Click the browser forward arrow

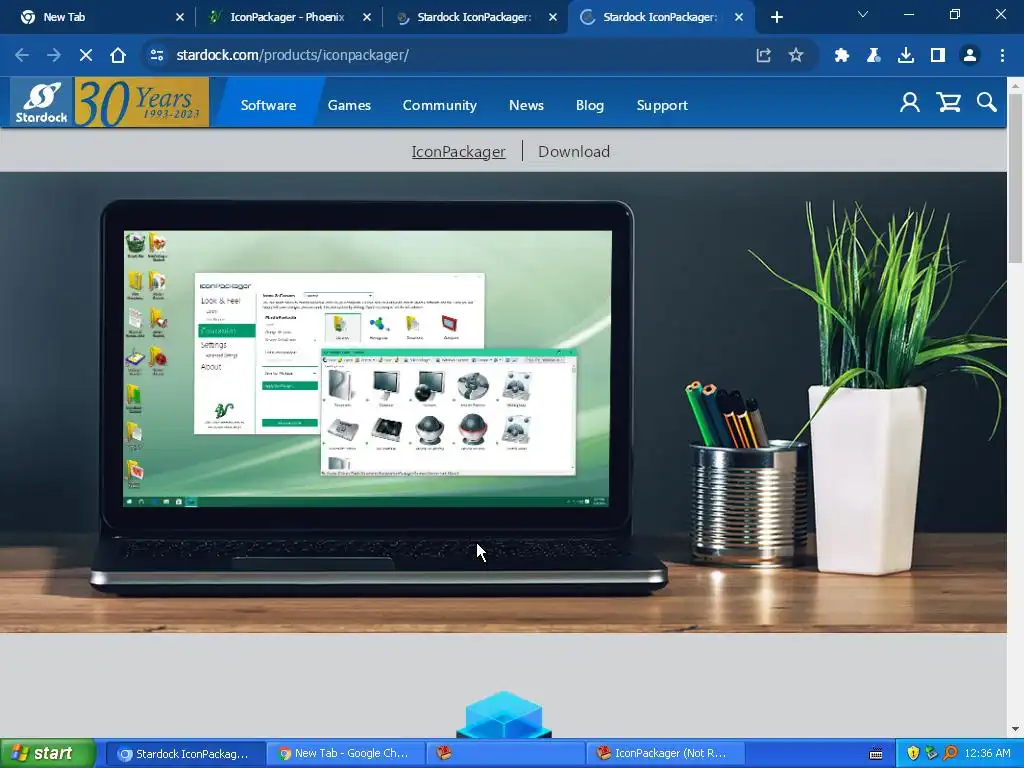point(54,56)
